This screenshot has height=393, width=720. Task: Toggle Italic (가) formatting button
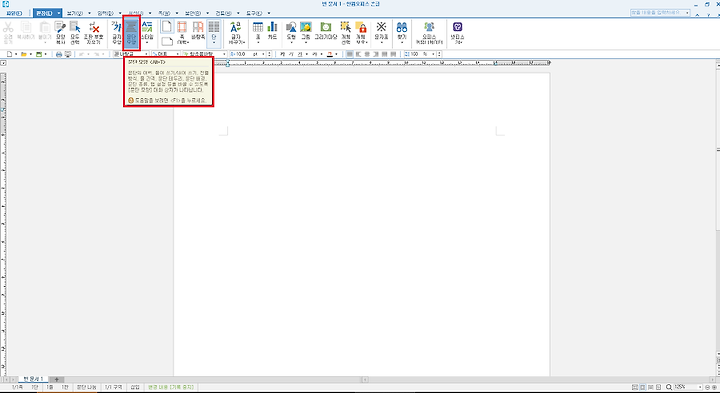pos(291,54)
